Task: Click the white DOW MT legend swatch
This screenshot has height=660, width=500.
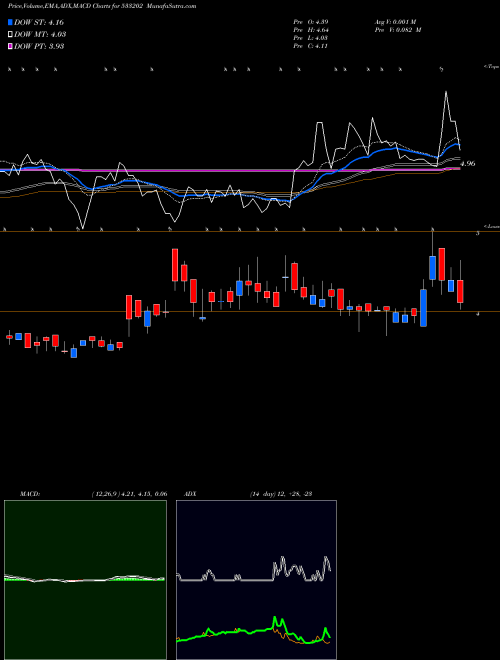Action: point(11,35)
